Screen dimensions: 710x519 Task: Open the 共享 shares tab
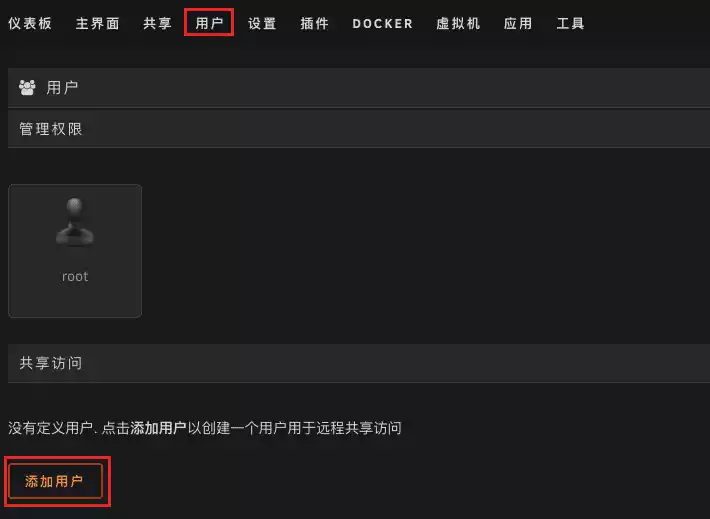(x=157, y=23)
